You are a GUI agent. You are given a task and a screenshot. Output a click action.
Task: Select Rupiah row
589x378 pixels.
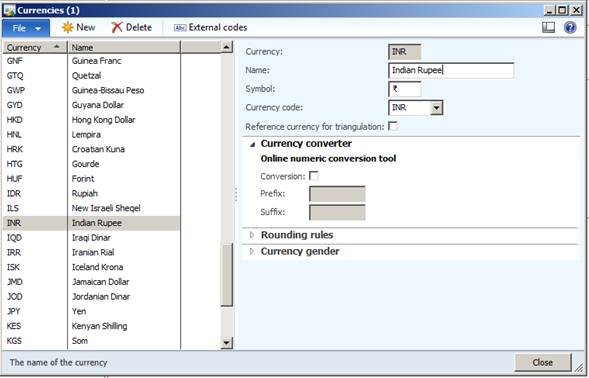pyautogui.click(x=92, y=194)
